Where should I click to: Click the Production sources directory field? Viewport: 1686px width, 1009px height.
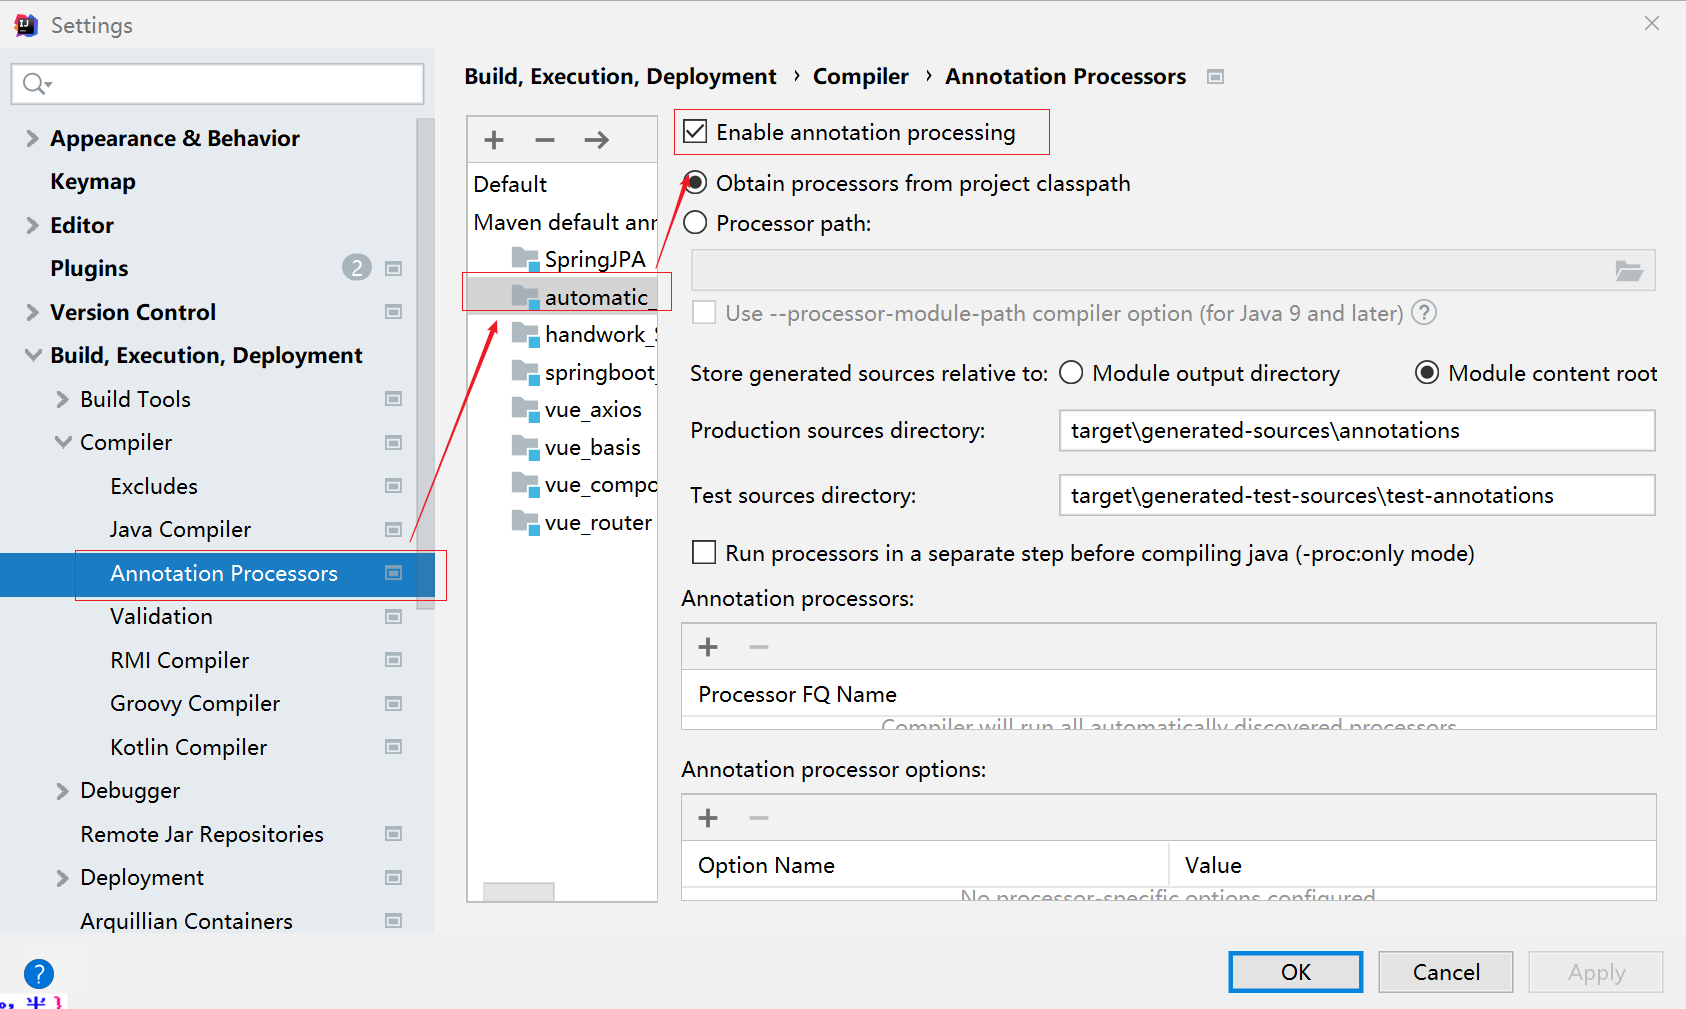coord(1356,431)
